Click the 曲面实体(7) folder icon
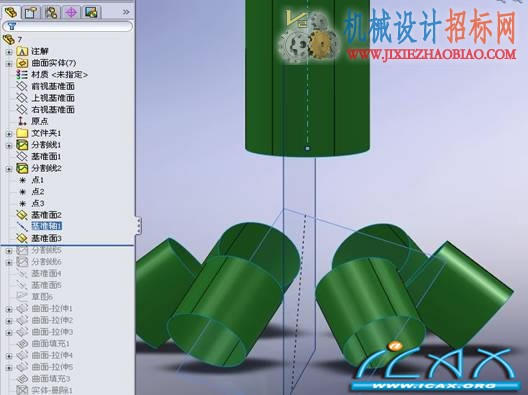Viewport: 528px width, 395px height. point(22,63)
